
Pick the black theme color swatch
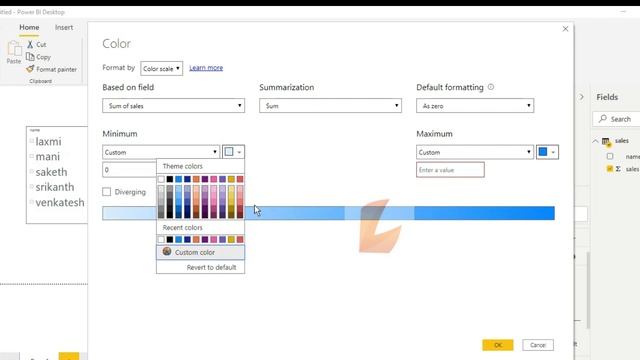pyautogui.click(x=170, y=179)
